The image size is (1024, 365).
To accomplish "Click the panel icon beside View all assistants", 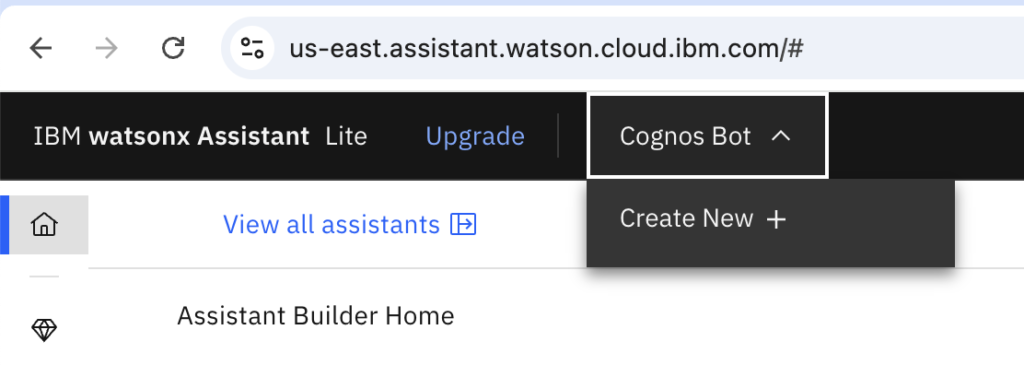I will tap(464, 225).
